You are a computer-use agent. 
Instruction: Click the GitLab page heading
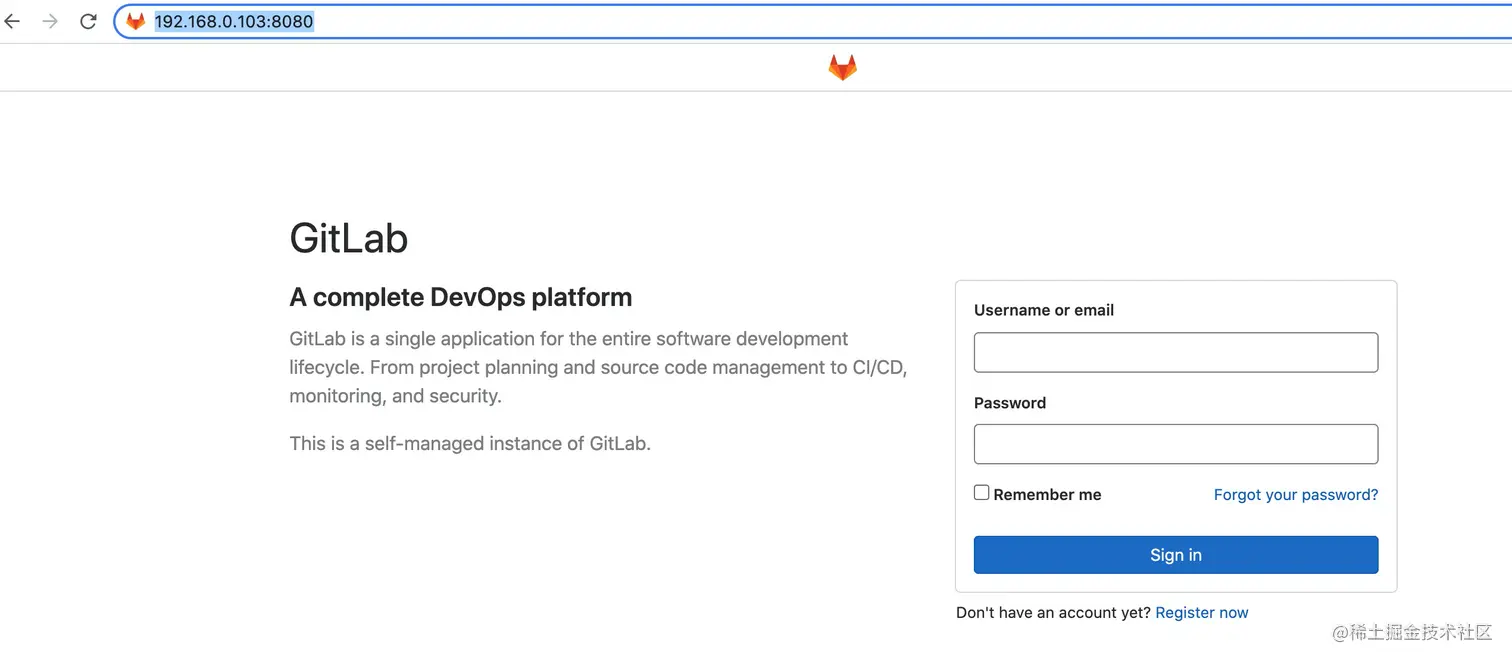point(349,239)
